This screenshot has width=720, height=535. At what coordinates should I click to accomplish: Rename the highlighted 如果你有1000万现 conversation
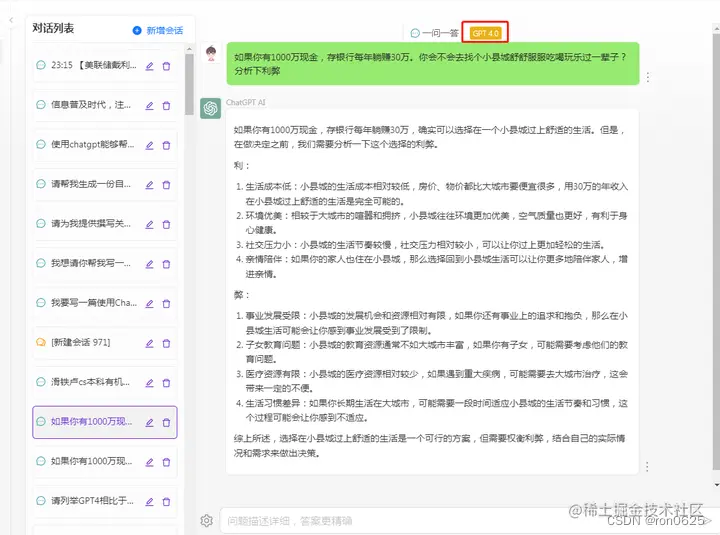[x=149, y=422]
